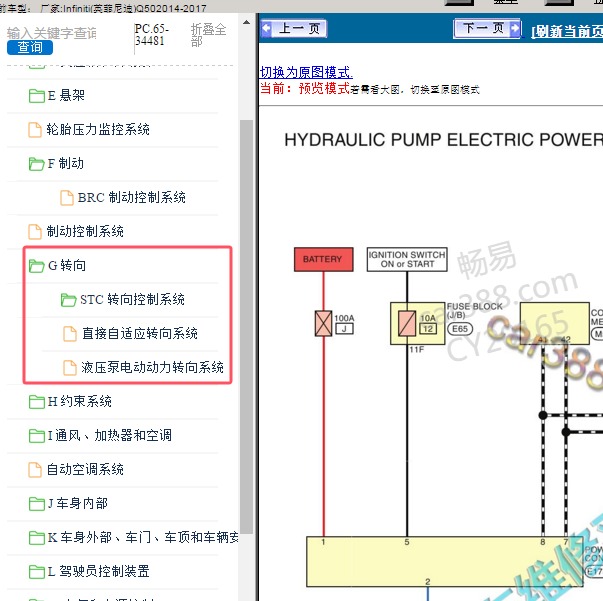Viewport: 603px width, 601px height.
Task: Click the BATTERY box in diagram
Action: [x=323, y=260]
